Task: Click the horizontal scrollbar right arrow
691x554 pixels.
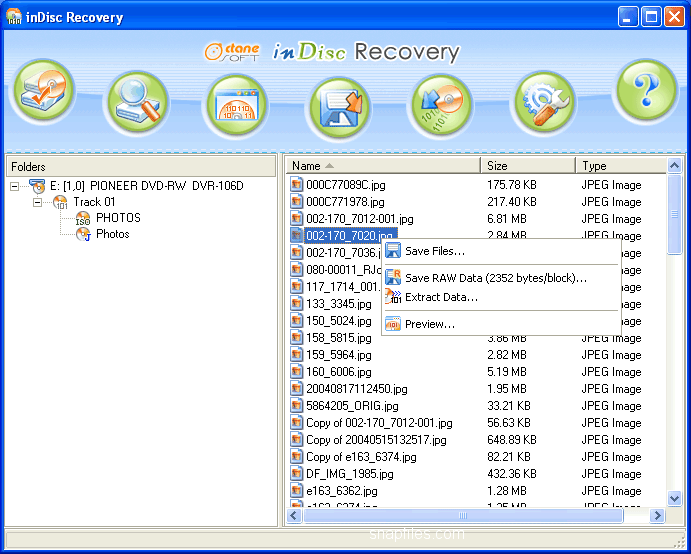Action: [658, 515]
